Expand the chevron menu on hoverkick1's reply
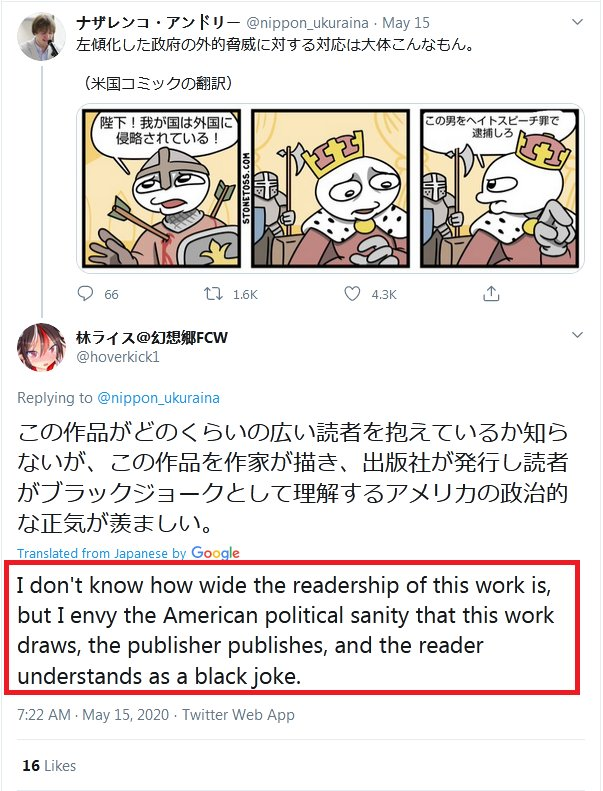This screenshot has height=791, width=603. tap(577, 335)
